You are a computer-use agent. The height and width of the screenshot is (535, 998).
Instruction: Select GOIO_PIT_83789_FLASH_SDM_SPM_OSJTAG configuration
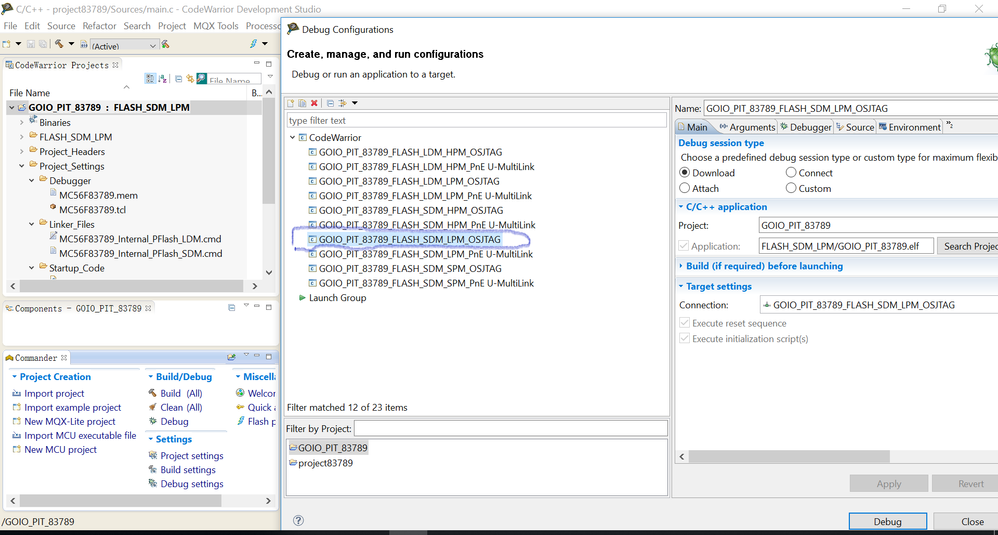(410, 268)
